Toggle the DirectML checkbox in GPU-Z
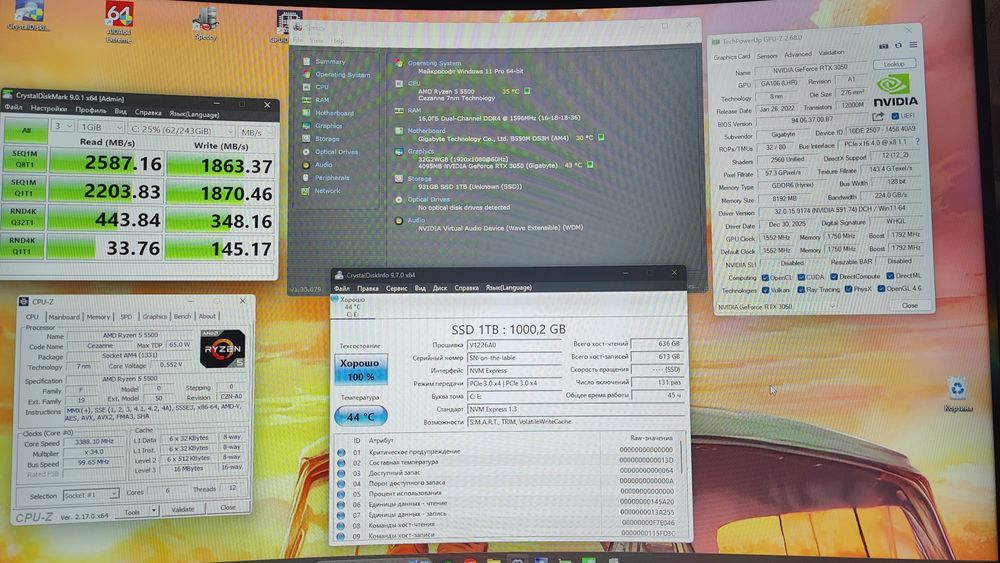The width and height of the screenshot is (1000, 563). point(890,276)
